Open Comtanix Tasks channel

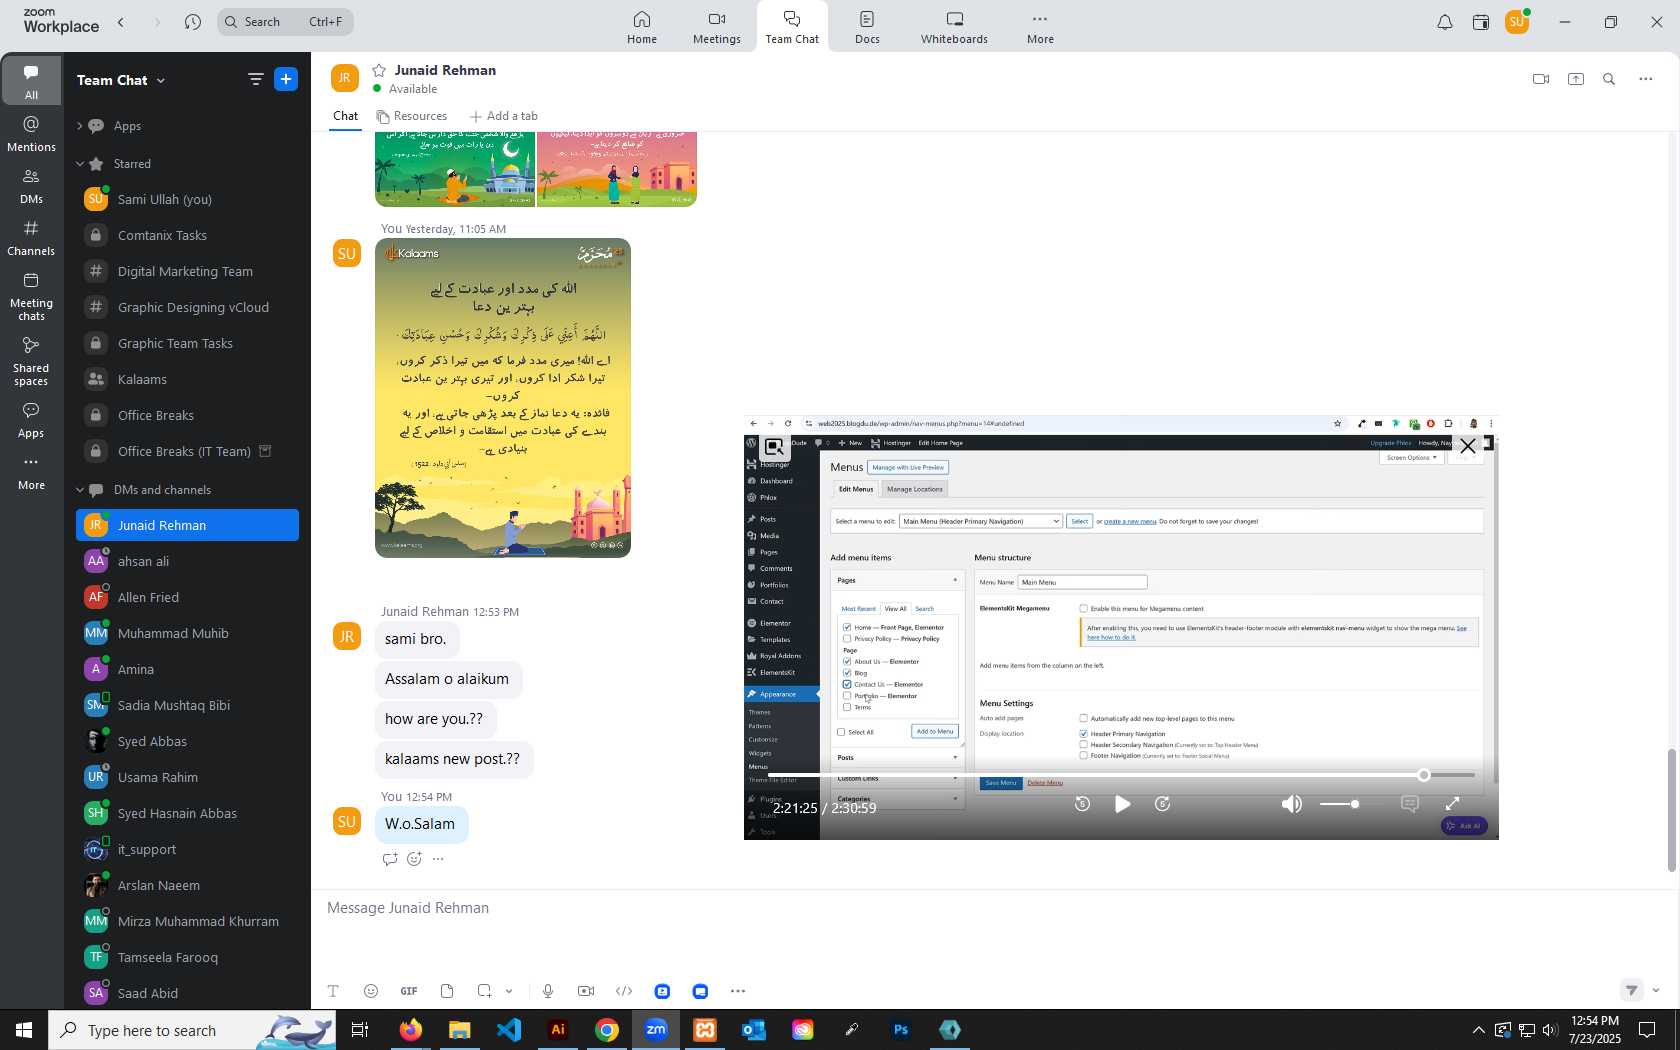[x=187, y=236]
